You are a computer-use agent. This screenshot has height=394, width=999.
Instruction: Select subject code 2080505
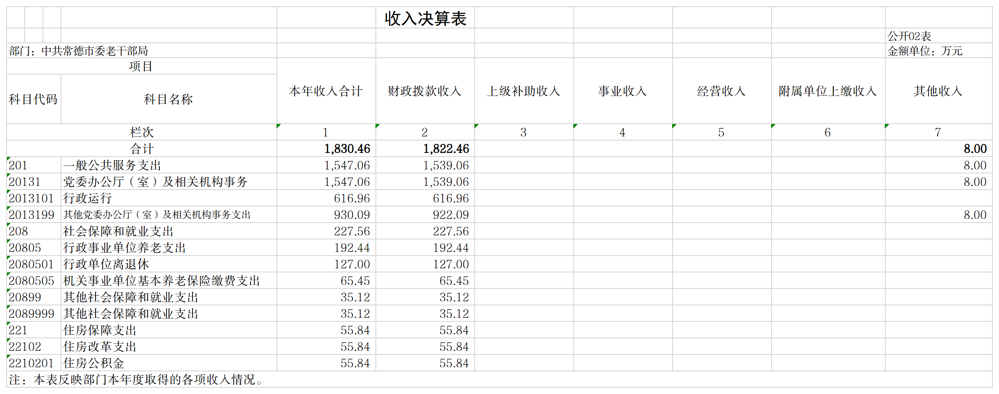click(34, 281)
